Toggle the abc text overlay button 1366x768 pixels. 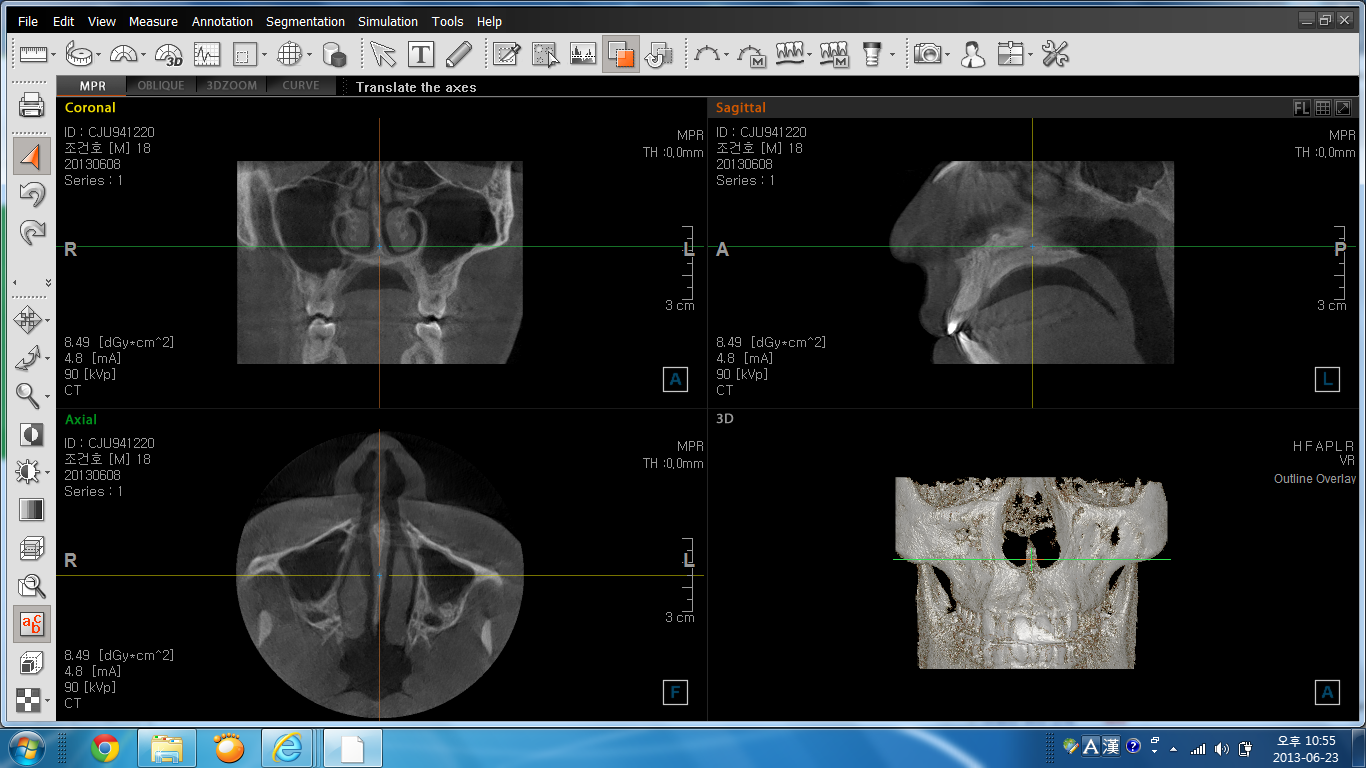point(32,624)
